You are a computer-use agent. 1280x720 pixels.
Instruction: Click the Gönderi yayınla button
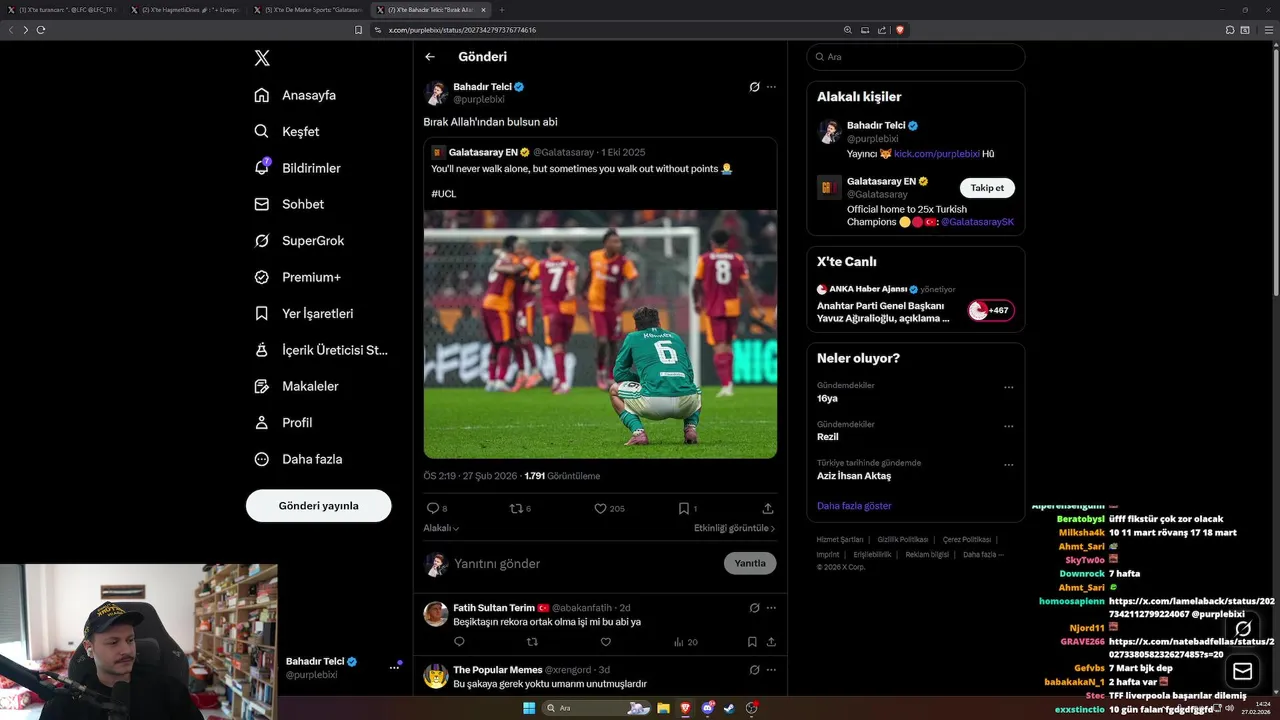(318, 506)
